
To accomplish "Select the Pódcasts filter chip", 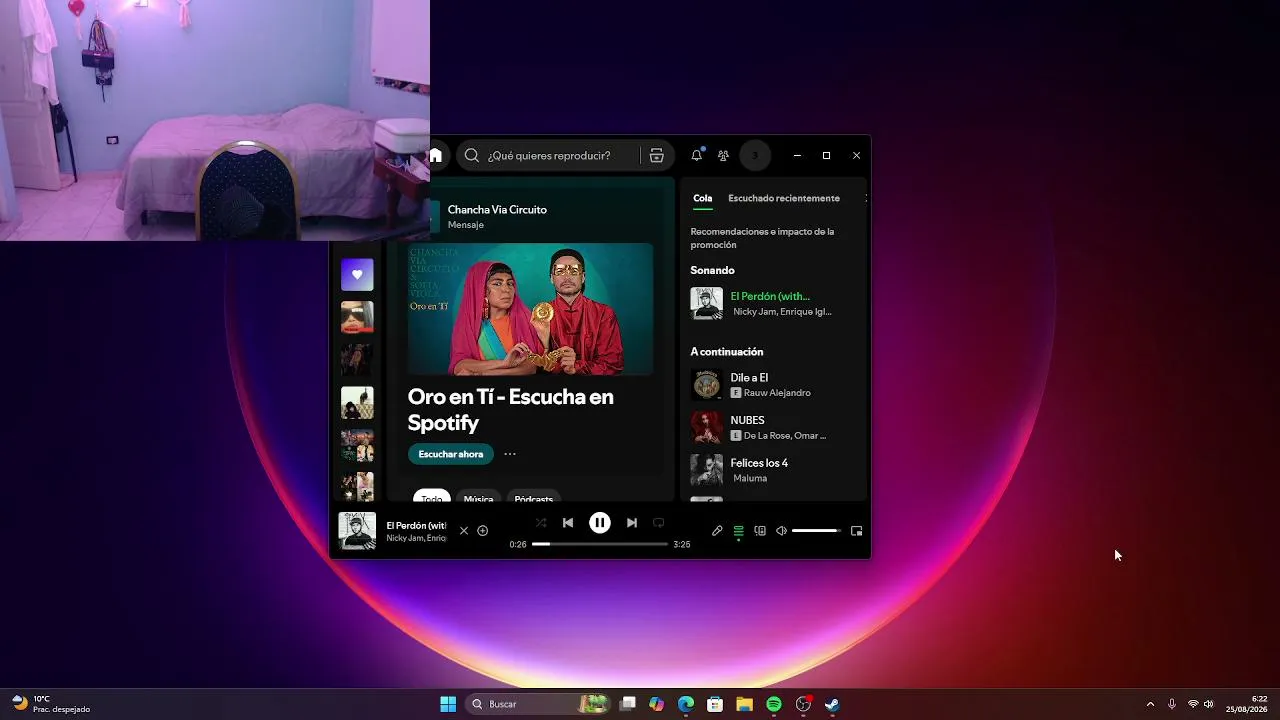I will point(534,498).
